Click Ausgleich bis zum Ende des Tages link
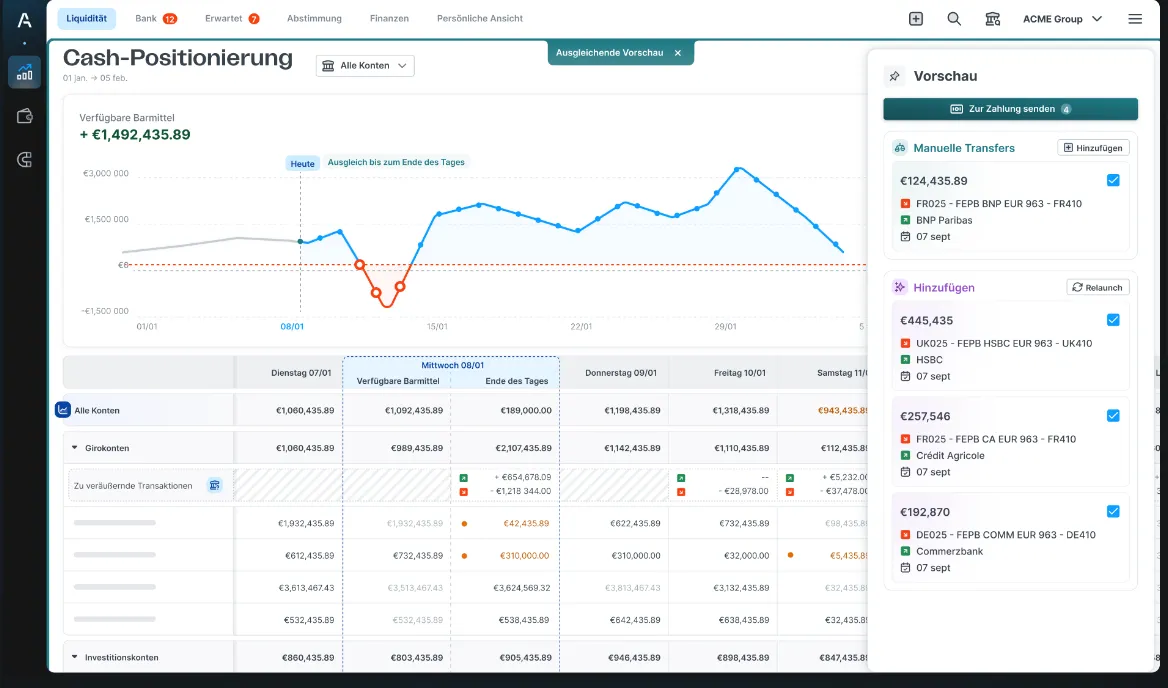The image size is (1168, 688). [x=396, y=162]
